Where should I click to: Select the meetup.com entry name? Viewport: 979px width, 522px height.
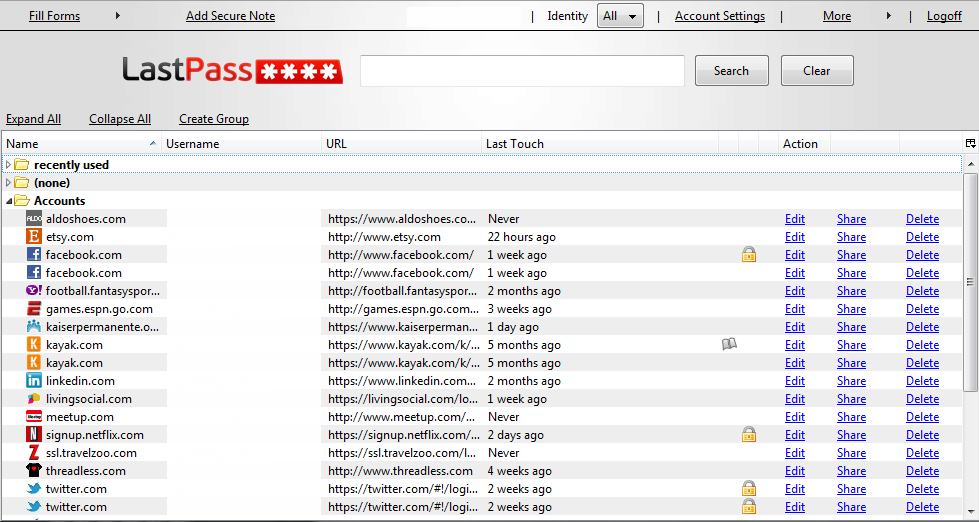pos(80,416)
